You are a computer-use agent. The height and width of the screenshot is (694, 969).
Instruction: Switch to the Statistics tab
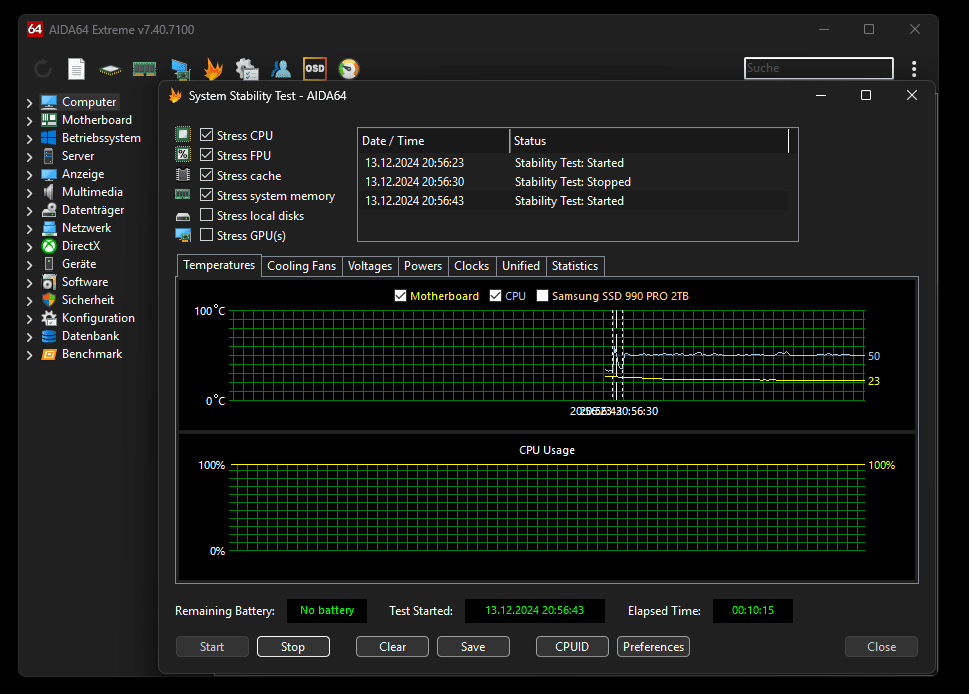(x=575, y=266)
